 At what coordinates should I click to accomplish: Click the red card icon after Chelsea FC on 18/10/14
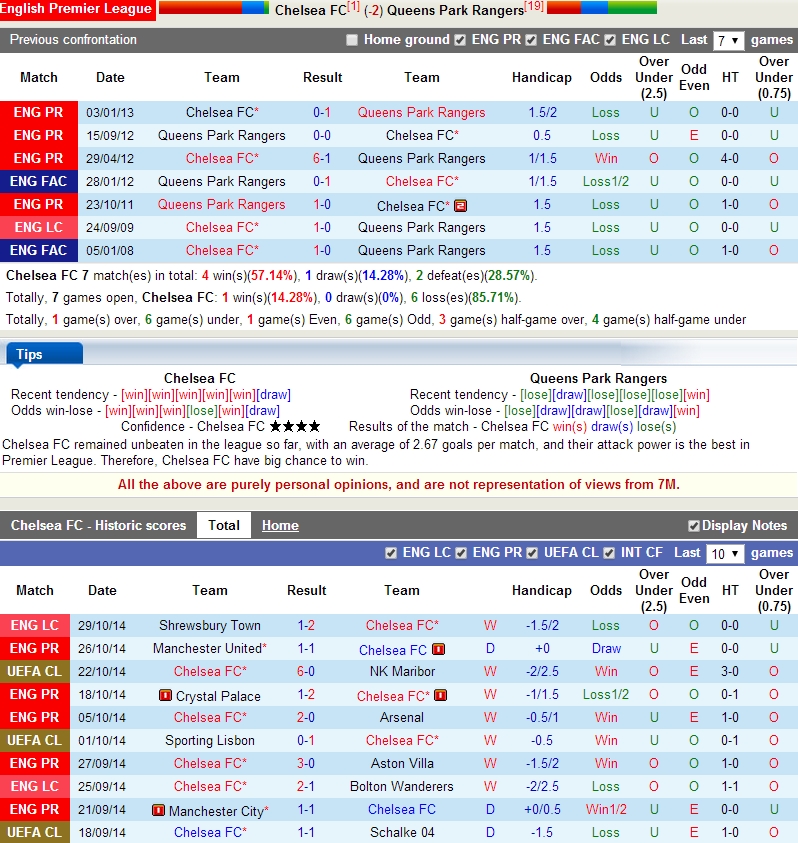coord(440,695)
